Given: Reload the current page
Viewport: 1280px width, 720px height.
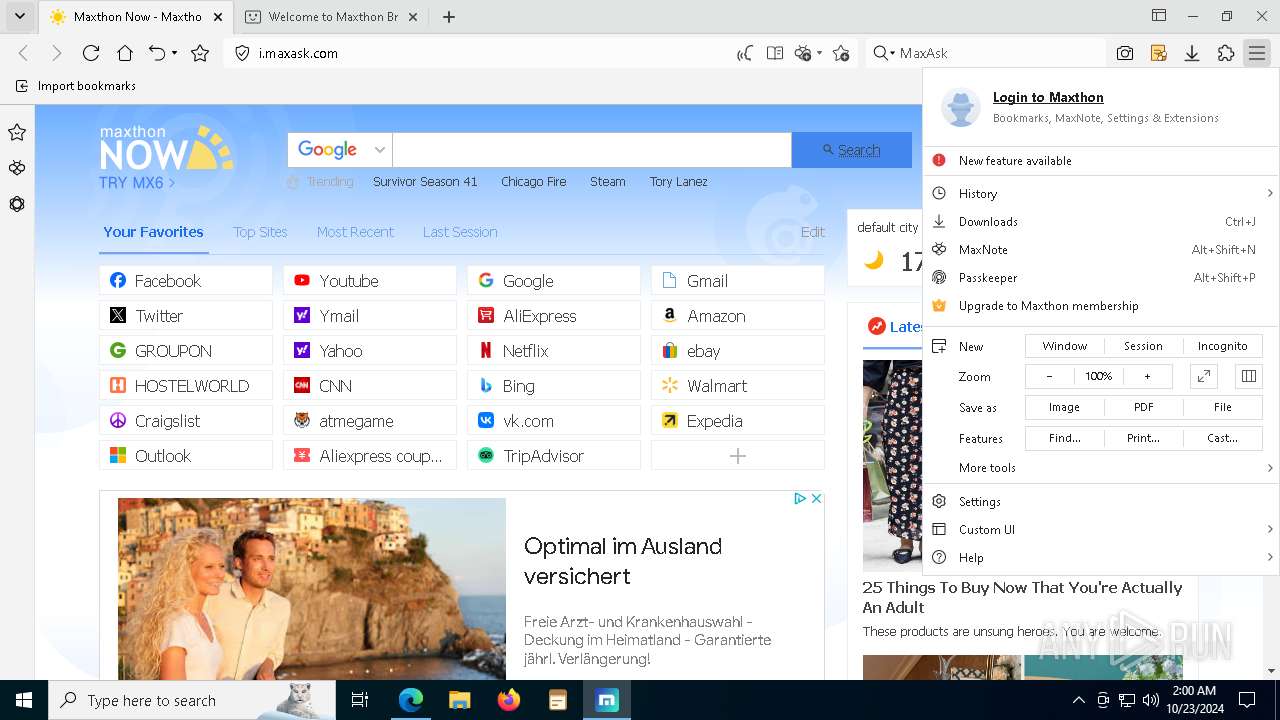Looking at the screenshot, I should click(x=91, y=53).
